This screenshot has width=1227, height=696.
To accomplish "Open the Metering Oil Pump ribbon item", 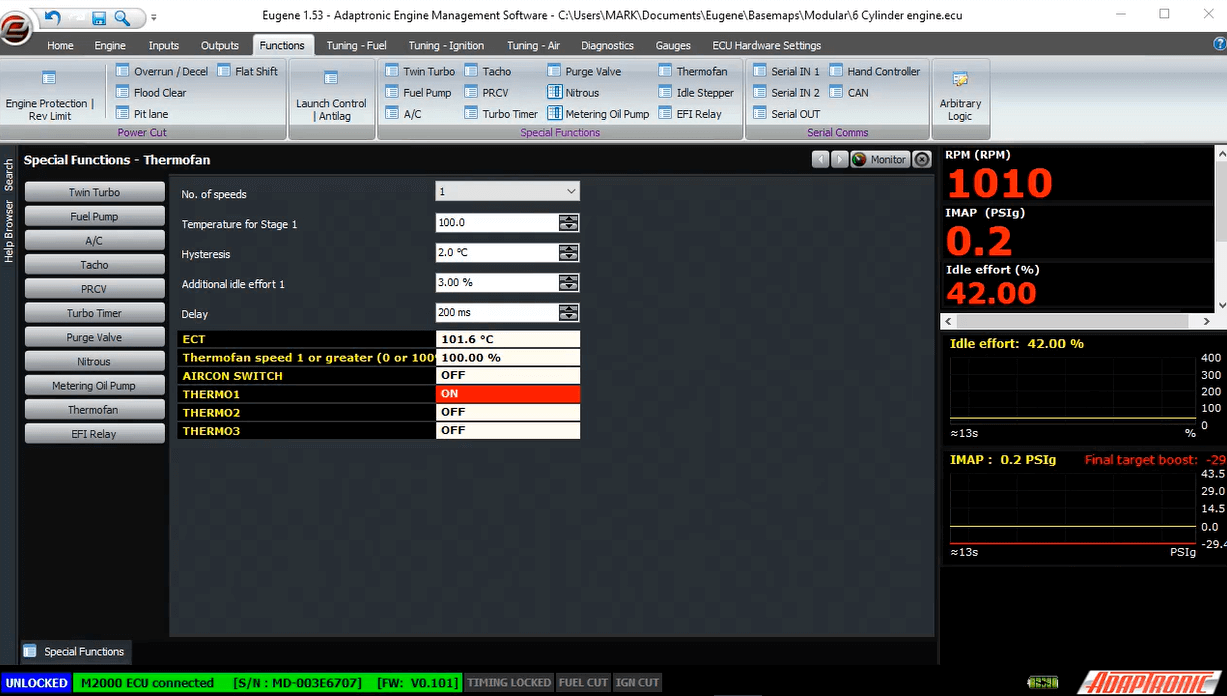I will point(598,114).
